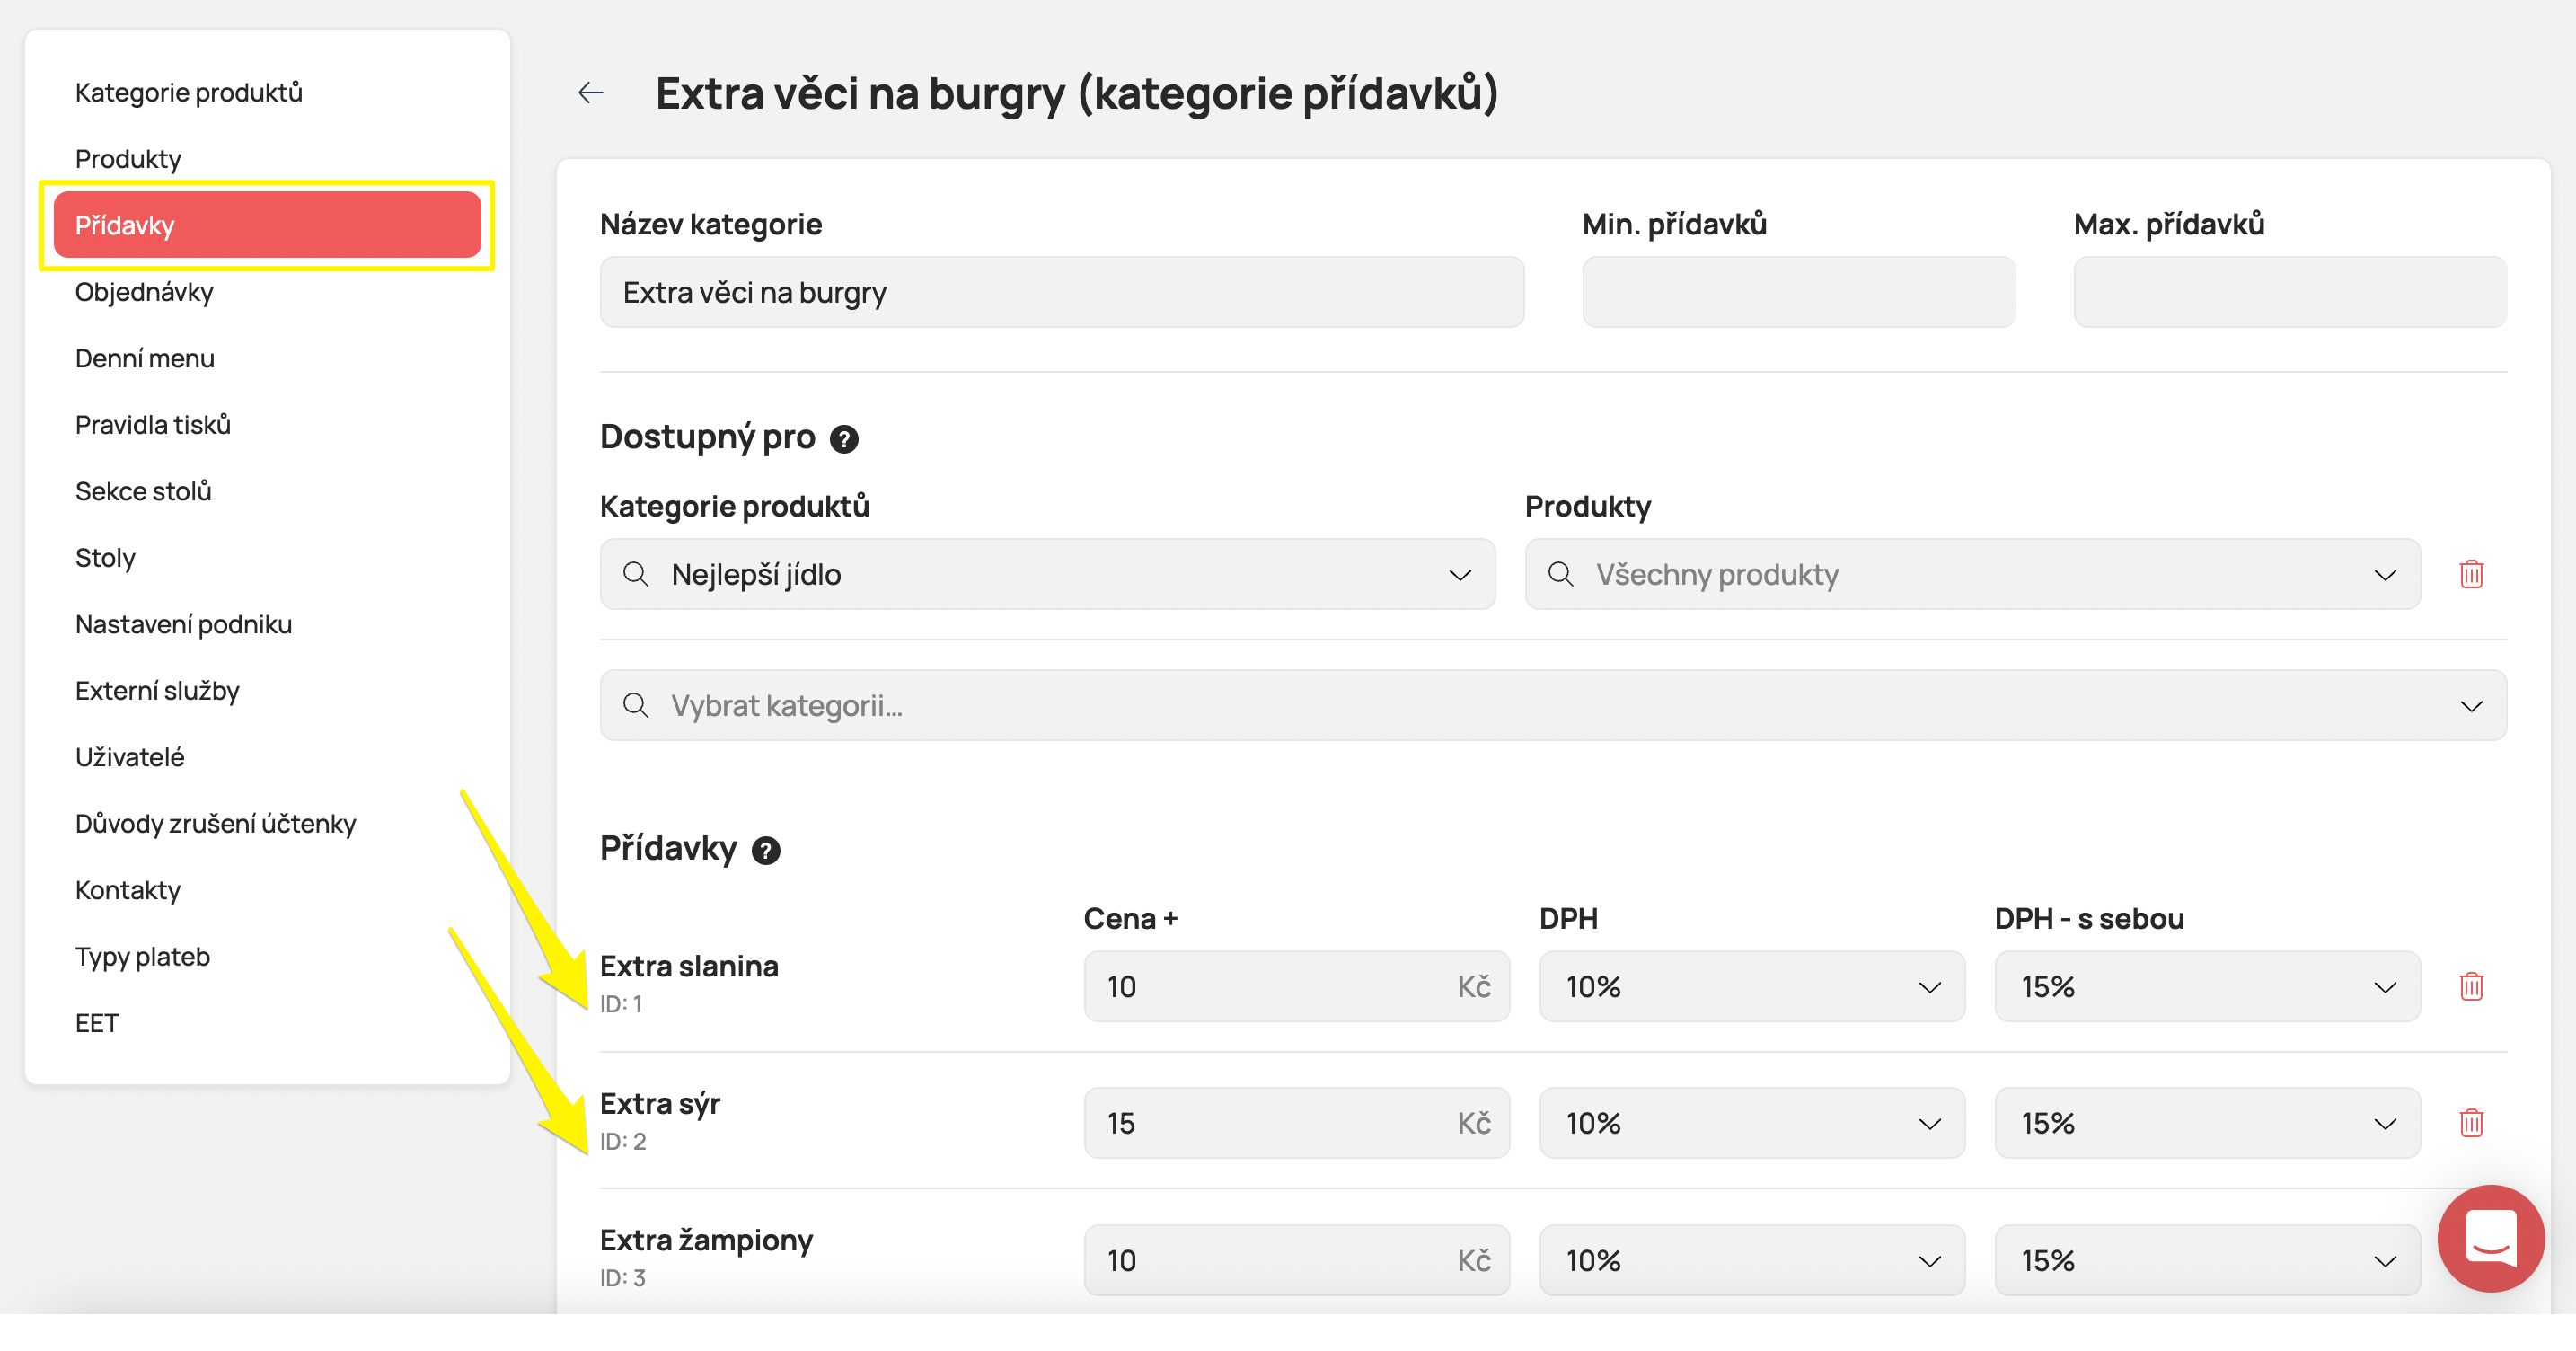Edit the Název kategorie field
The image size is (2576, 1351).
coord(1062,292)
